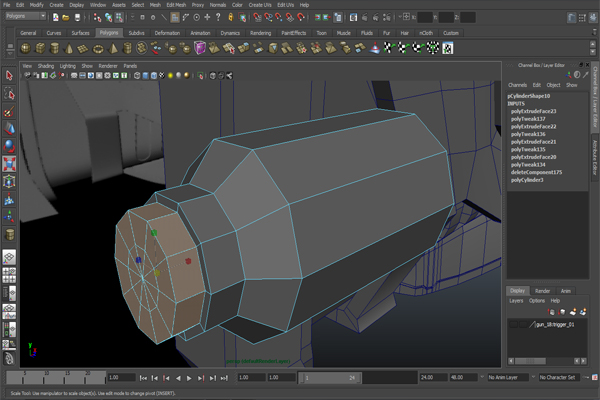
Task: Create a polygon pipe from the shelf
Action: (127, 49)
